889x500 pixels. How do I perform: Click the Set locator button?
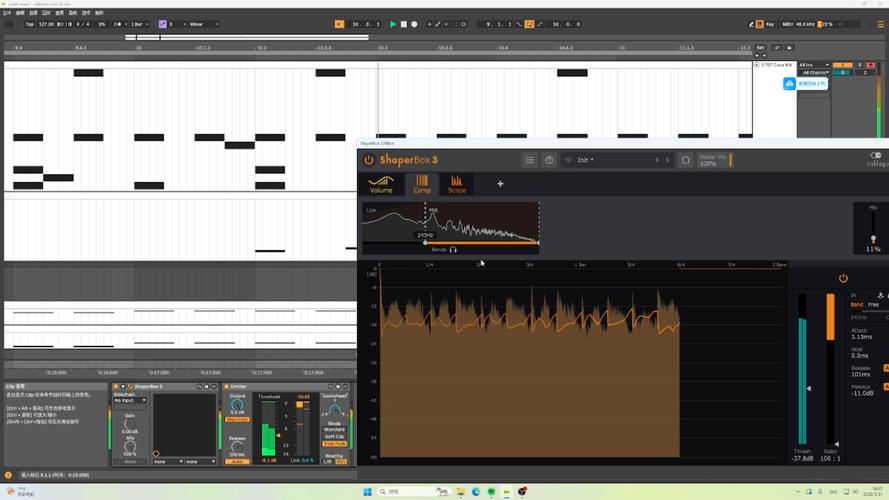click(x=760, y=48)
